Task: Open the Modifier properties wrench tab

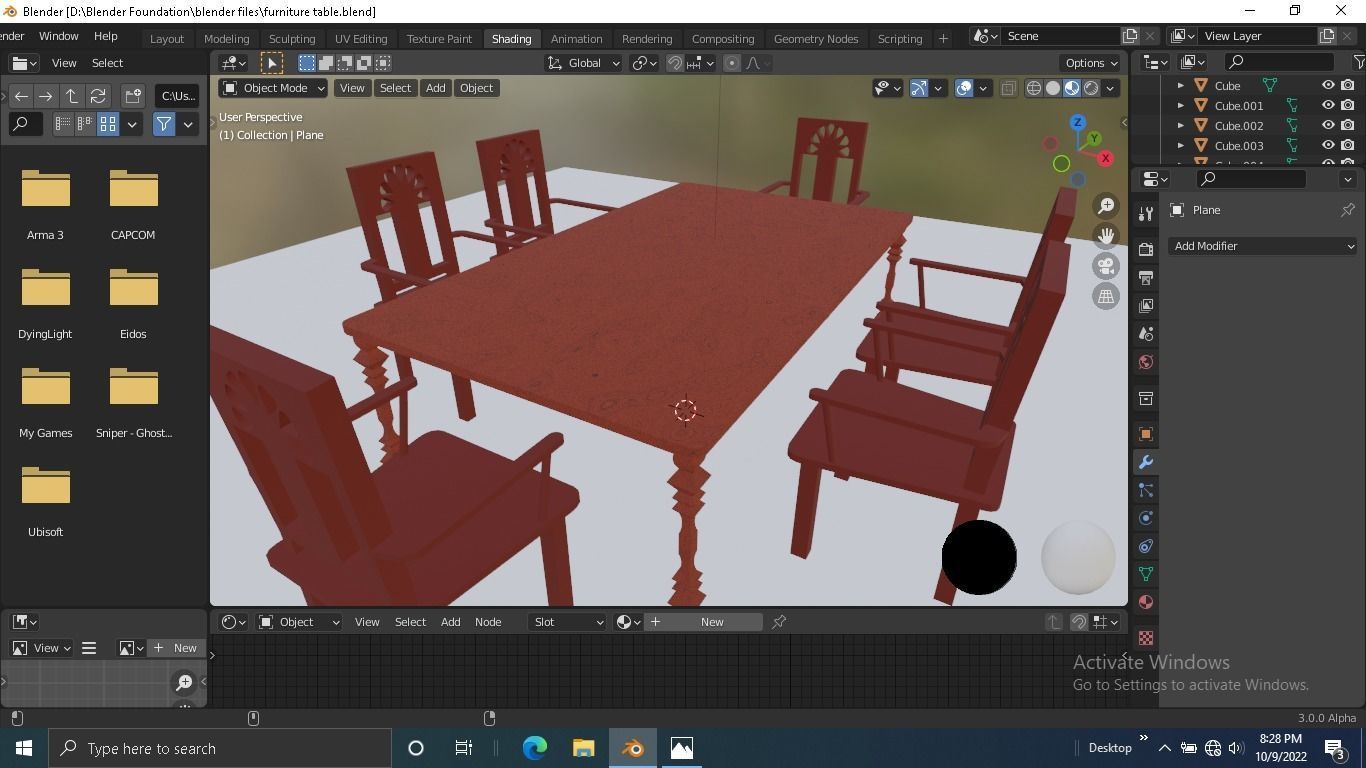Action: tap(1146, 462)
